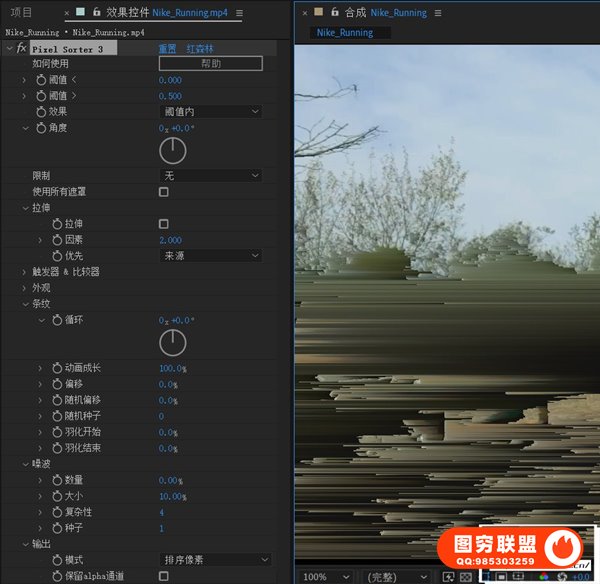600x584 pixels.
Task: Click the transparency grid toggle icon
Action: pos(465,577)
